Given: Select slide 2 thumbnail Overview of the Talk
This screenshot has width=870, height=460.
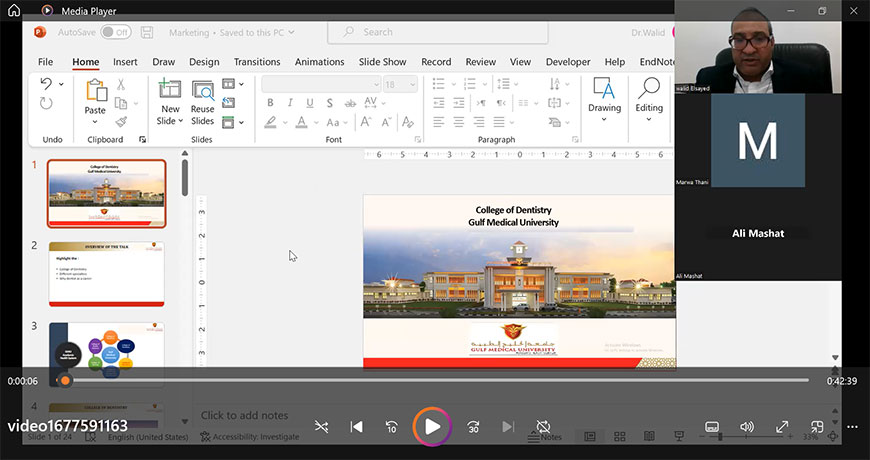Looking at the screenshot, I should [107, 274].
